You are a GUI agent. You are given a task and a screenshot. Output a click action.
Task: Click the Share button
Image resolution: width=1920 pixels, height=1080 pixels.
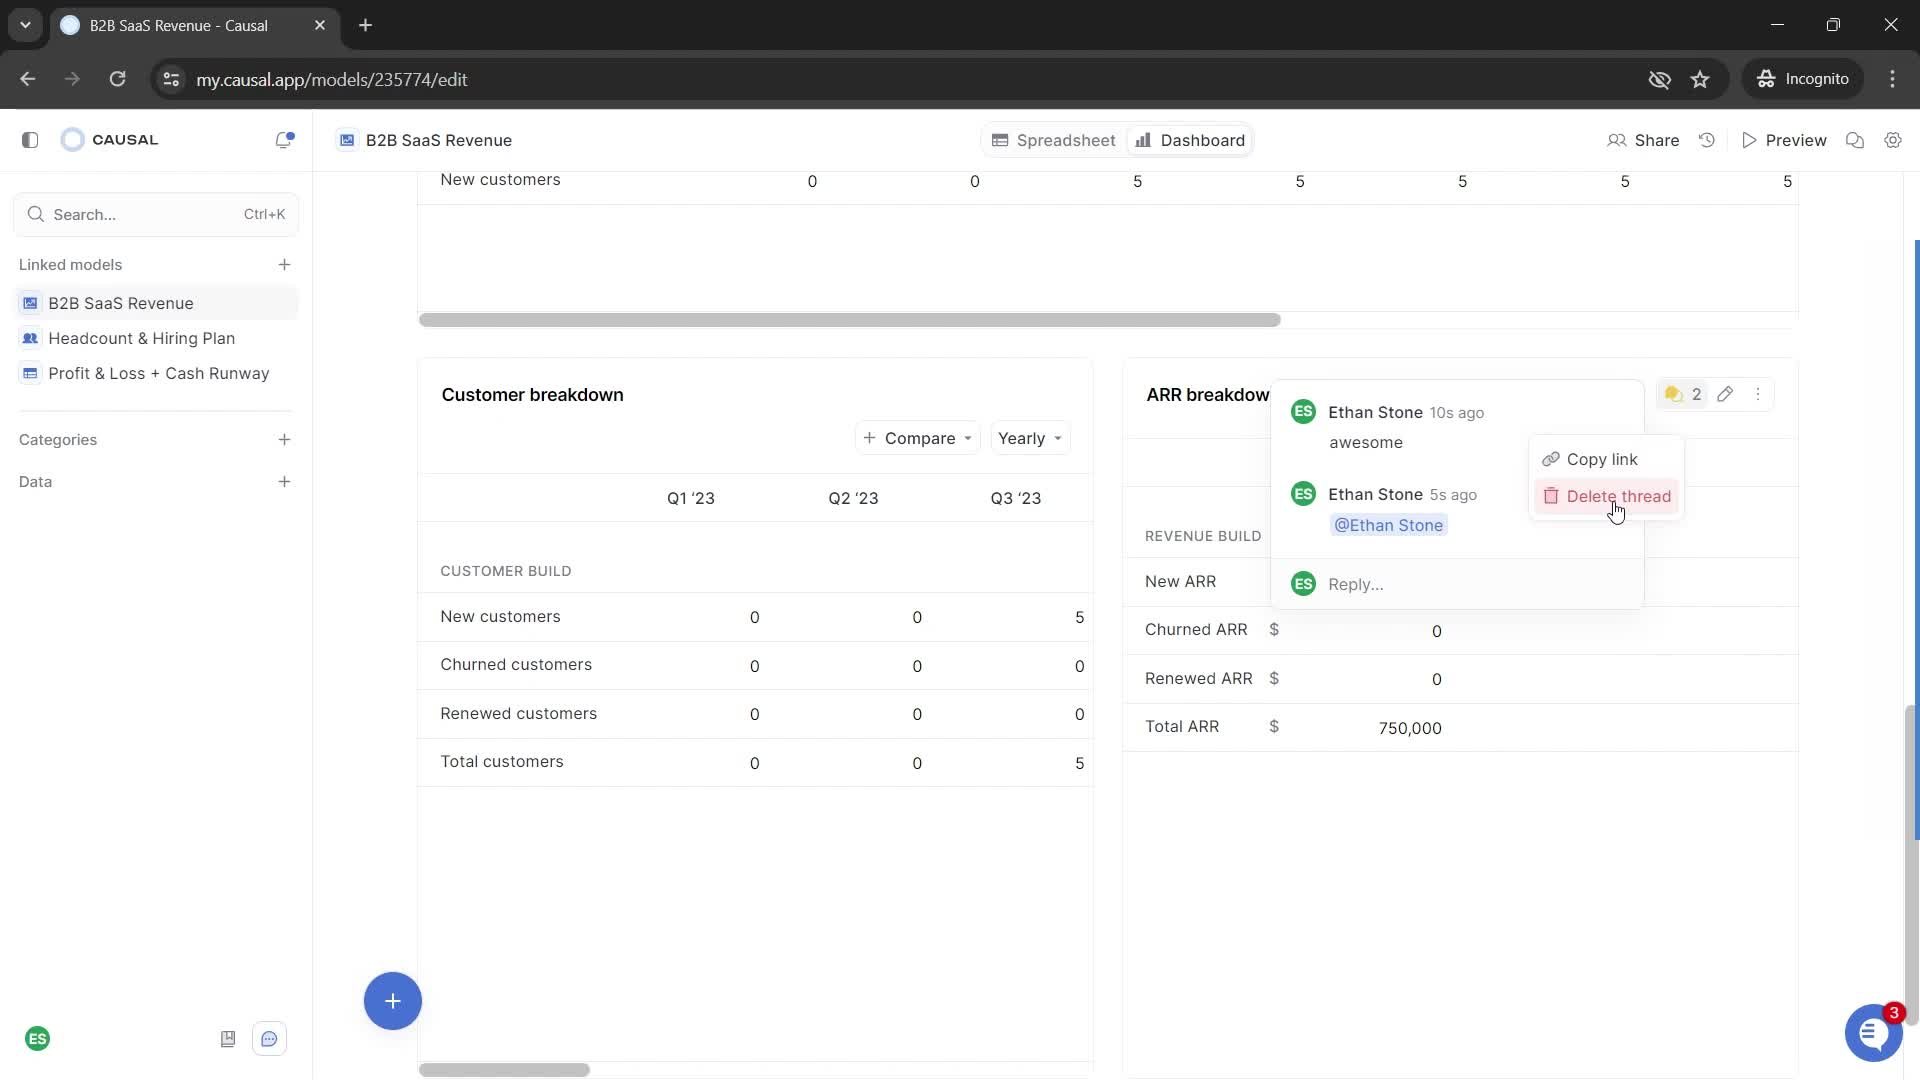(x=1643, y=140)
